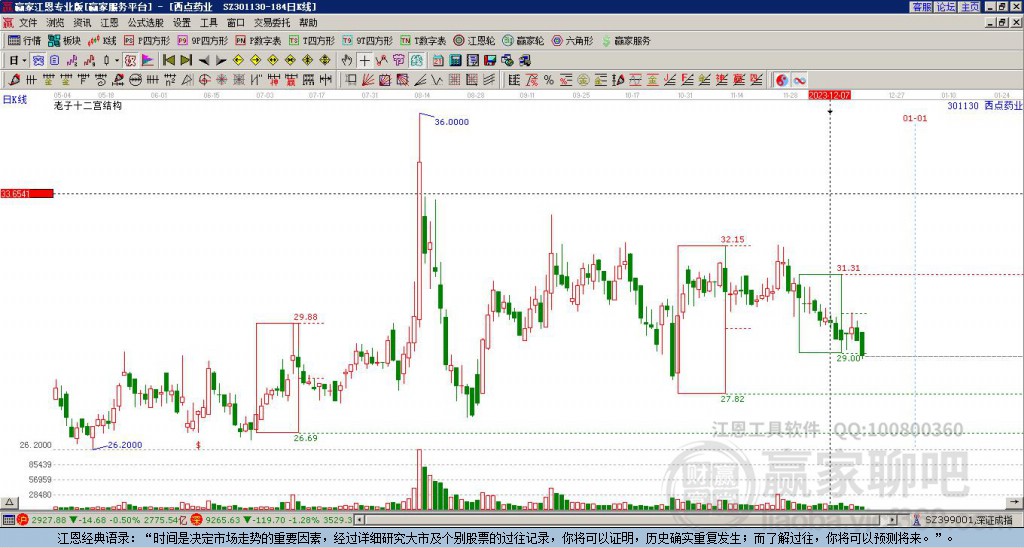Open the 江恩轮 tool
1024x548 pixels.
coord(474,40)
